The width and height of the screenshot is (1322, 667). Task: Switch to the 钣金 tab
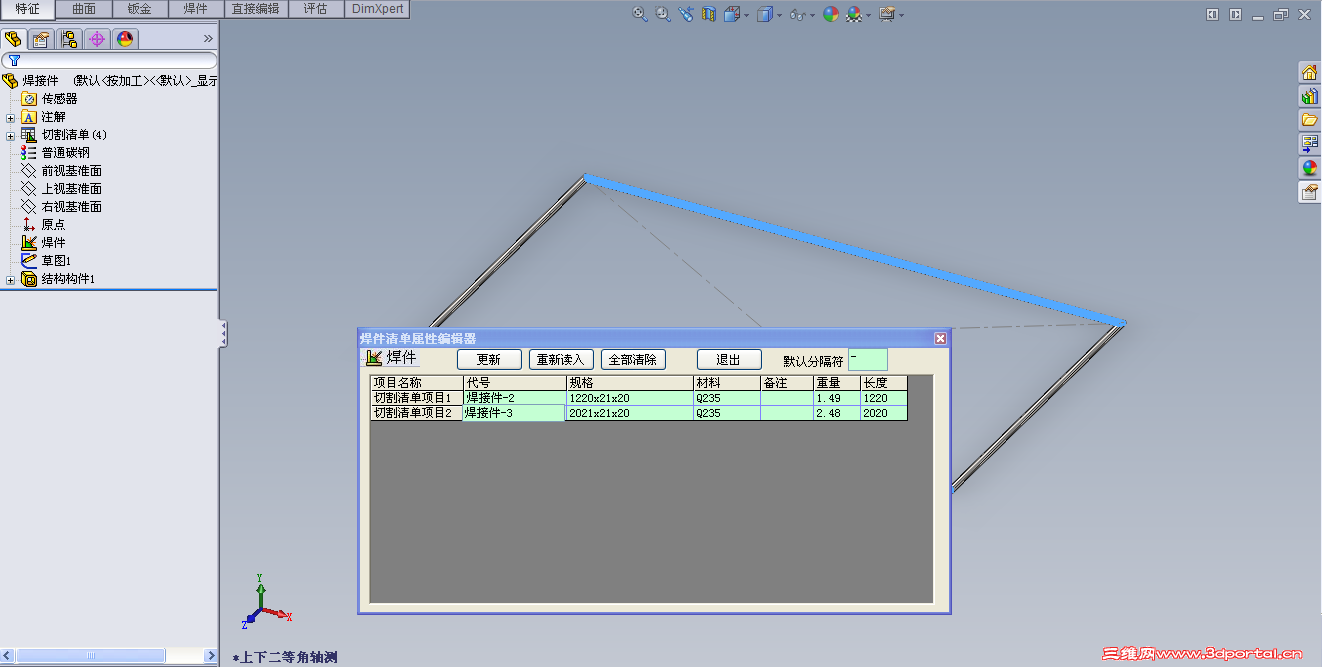pos(139,9)
